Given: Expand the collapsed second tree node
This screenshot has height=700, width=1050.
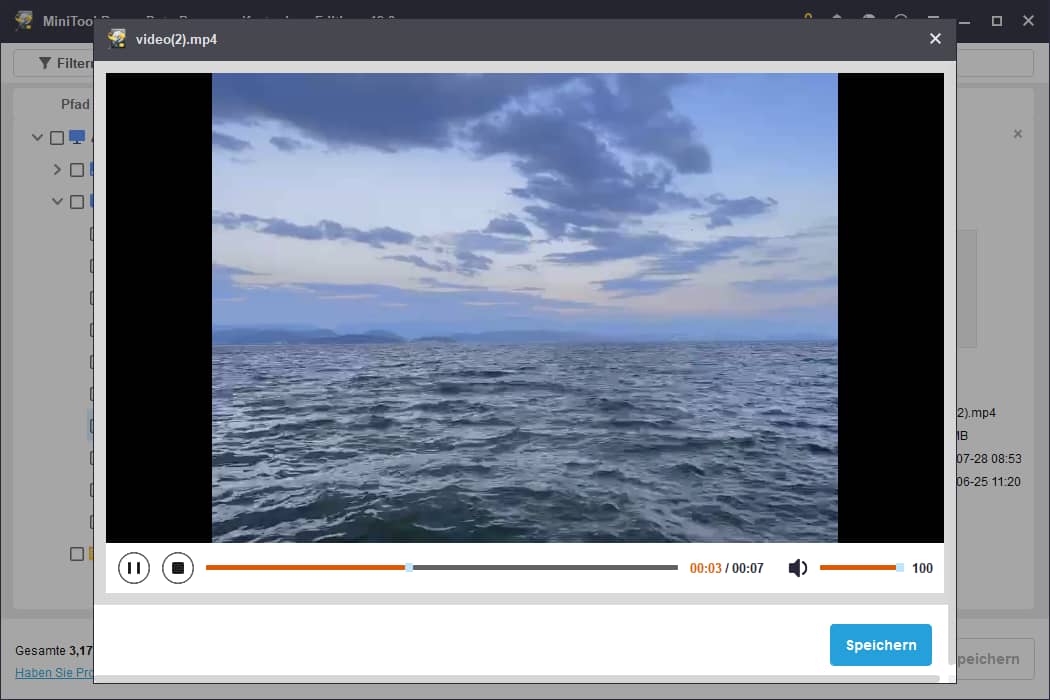Looking at the screenshot, I should click(58, 170).
